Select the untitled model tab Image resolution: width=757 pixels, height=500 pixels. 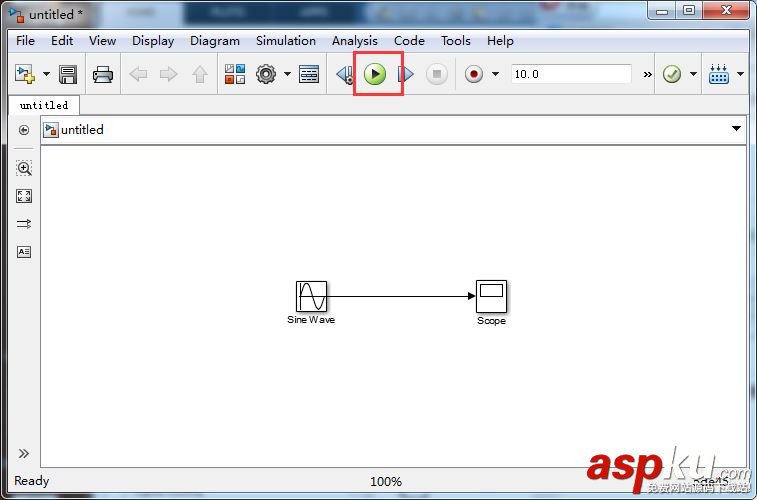pos(44,105)
